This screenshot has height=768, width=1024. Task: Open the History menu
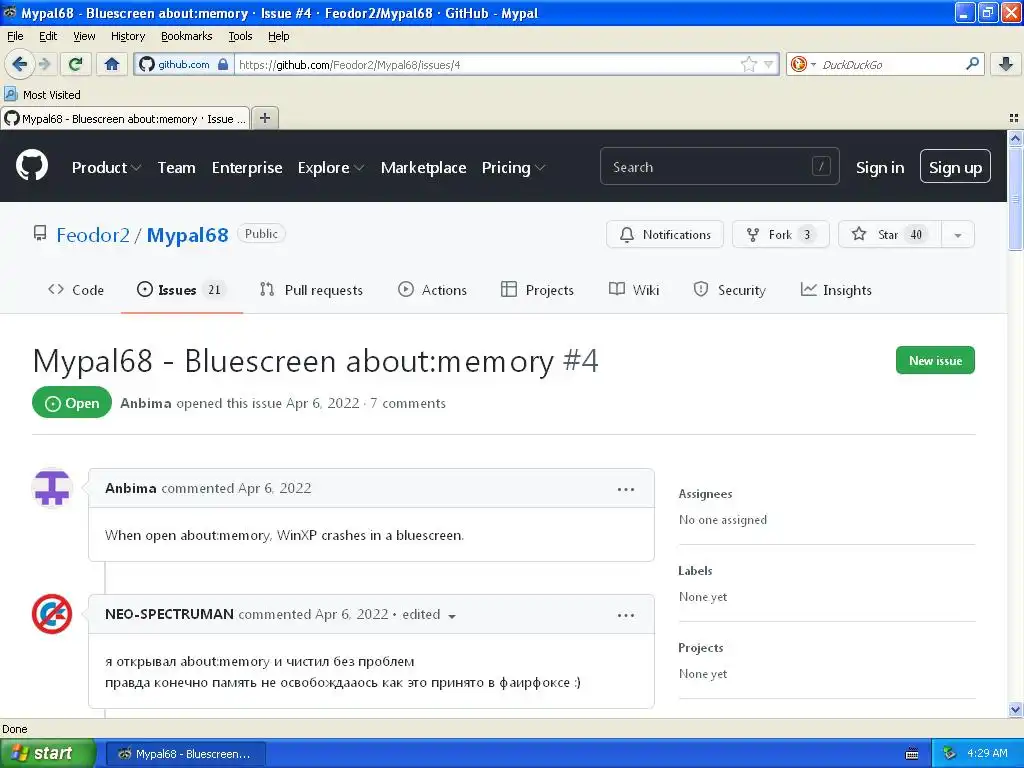(128, 36)
